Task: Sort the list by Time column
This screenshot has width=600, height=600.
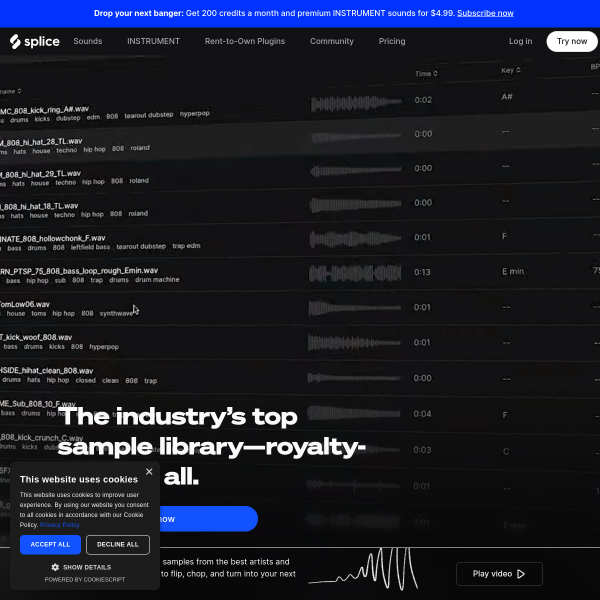Action: 426,73
